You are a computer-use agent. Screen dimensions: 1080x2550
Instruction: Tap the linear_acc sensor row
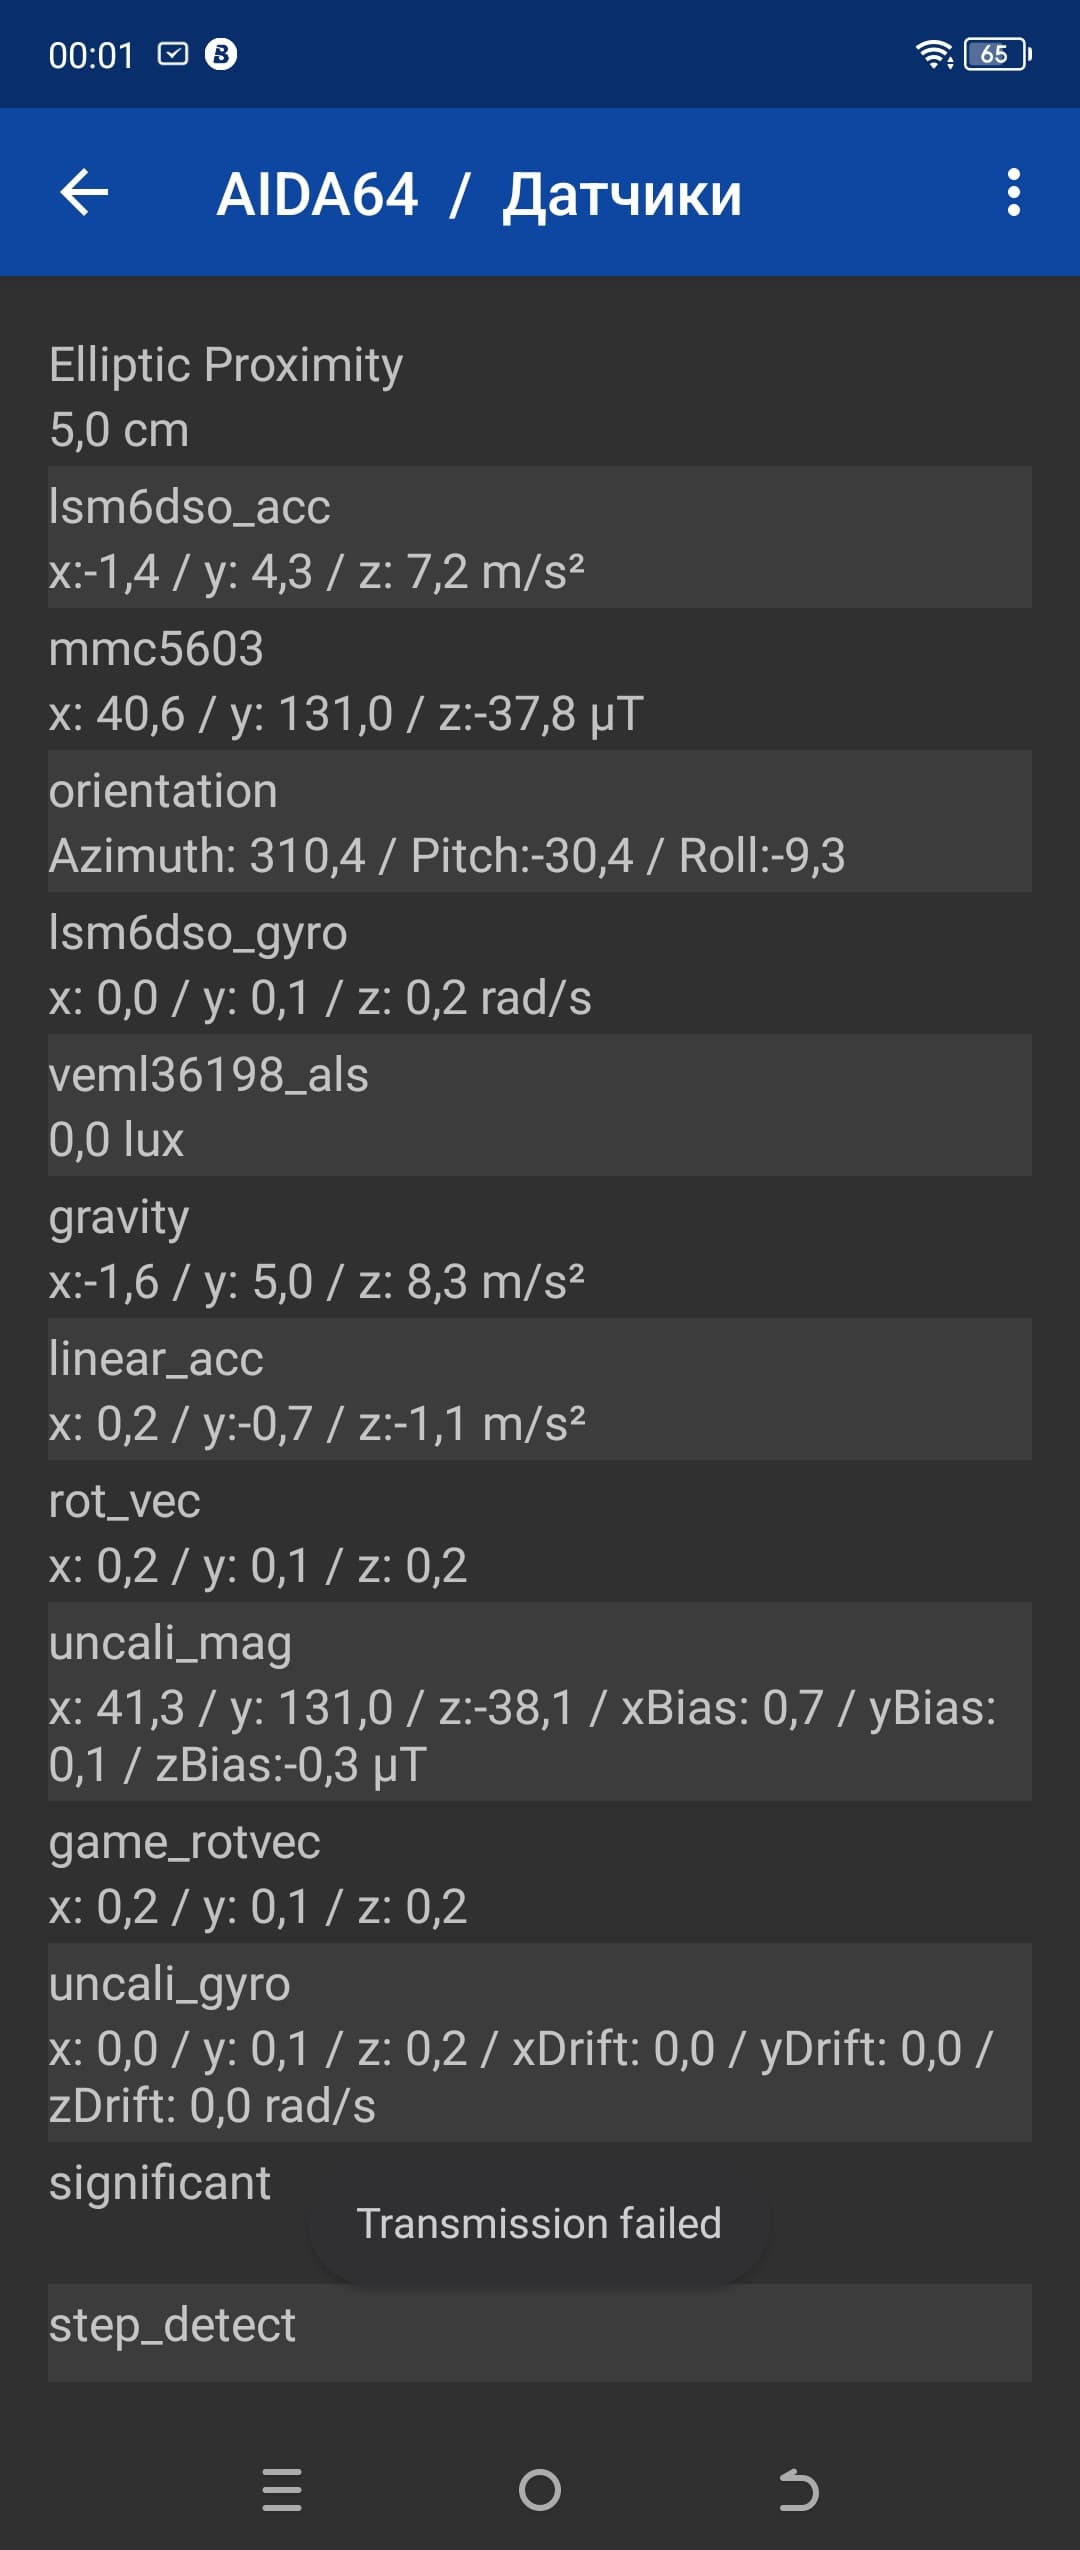click(539, 1390)
